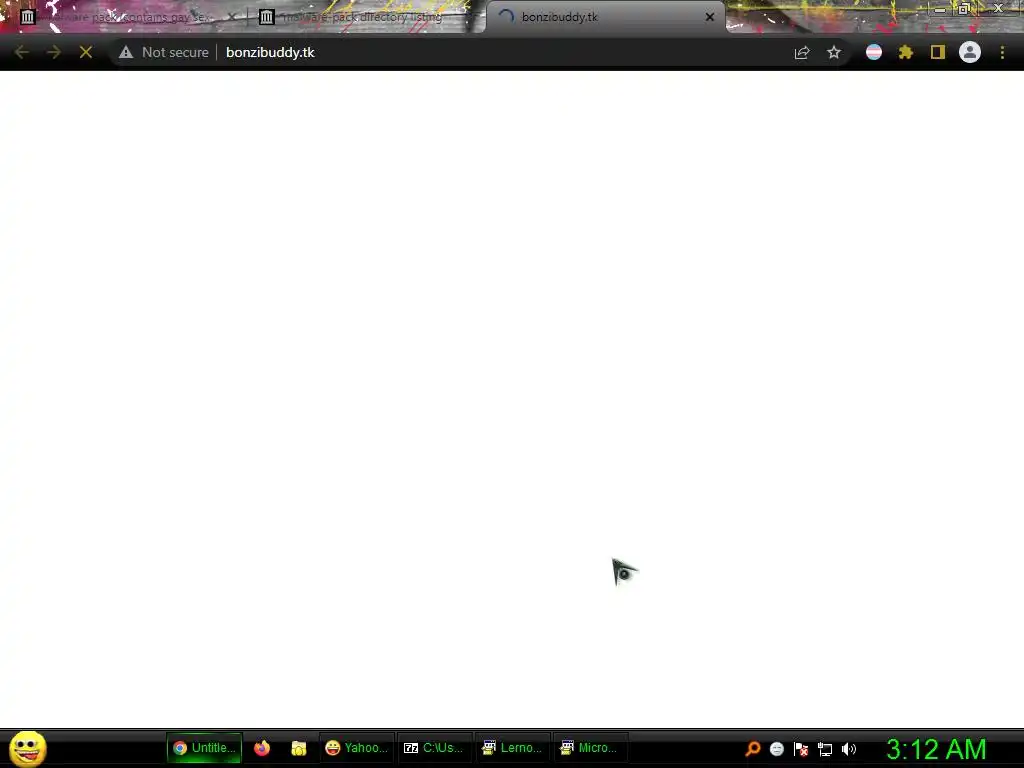Open the Extensions puzzle piece menu
Image resolution: width=1024 pixels, height=768 pixels.
coord(906,52)
